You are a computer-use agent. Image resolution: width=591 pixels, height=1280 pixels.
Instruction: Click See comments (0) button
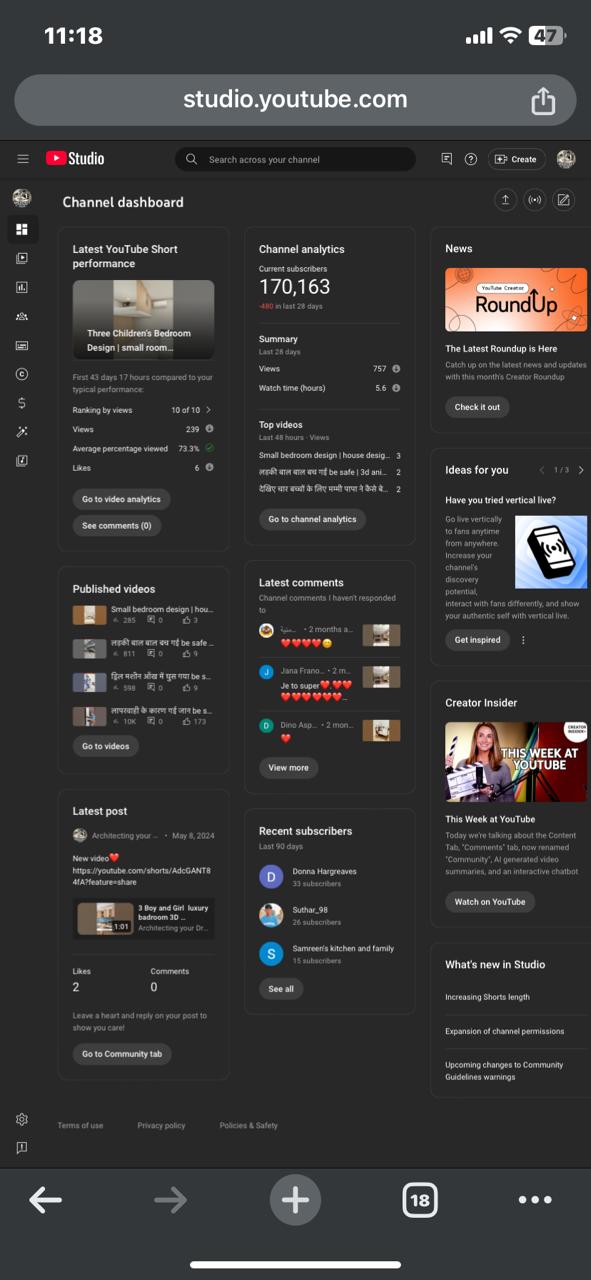pyautogui.click(x=117, y=525)
